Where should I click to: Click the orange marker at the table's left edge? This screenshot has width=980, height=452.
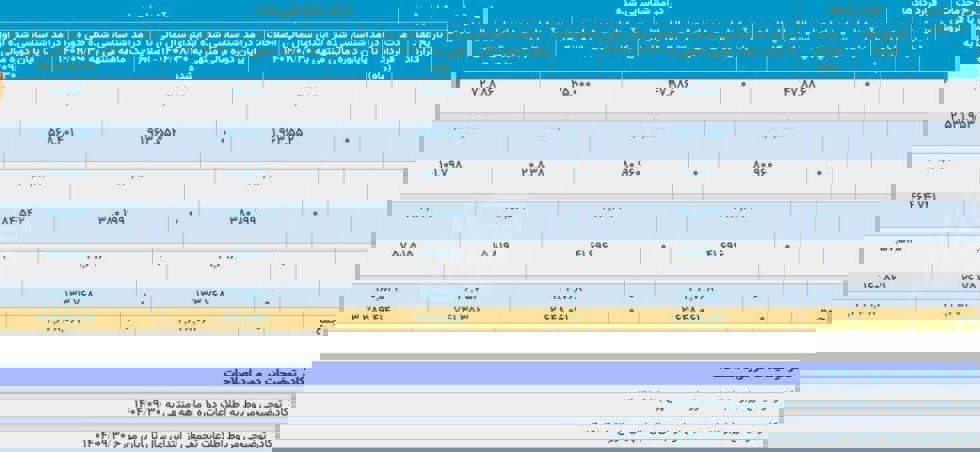pyautogui.click(x=2, y=89)
